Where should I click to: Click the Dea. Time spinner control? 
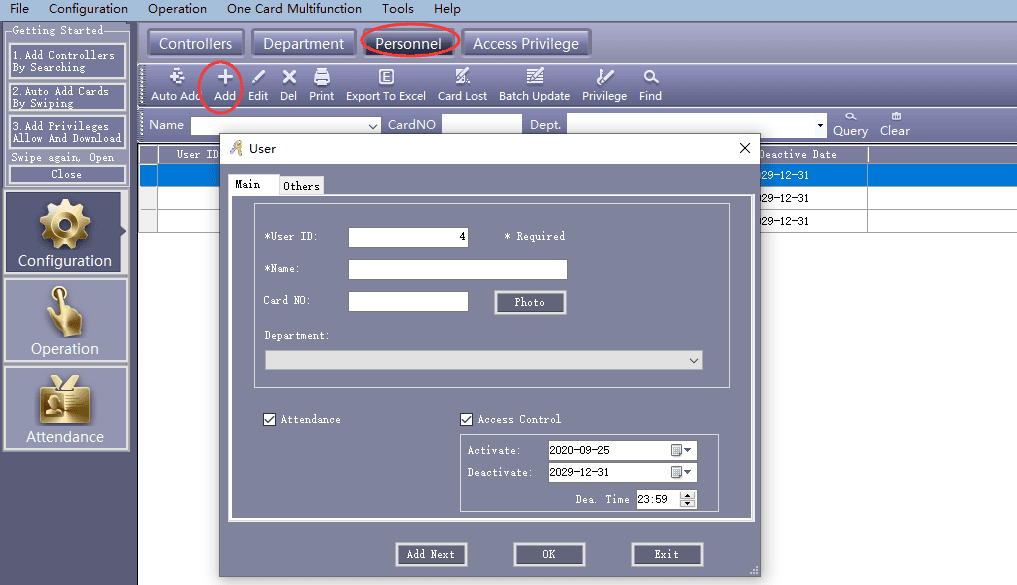688,499
